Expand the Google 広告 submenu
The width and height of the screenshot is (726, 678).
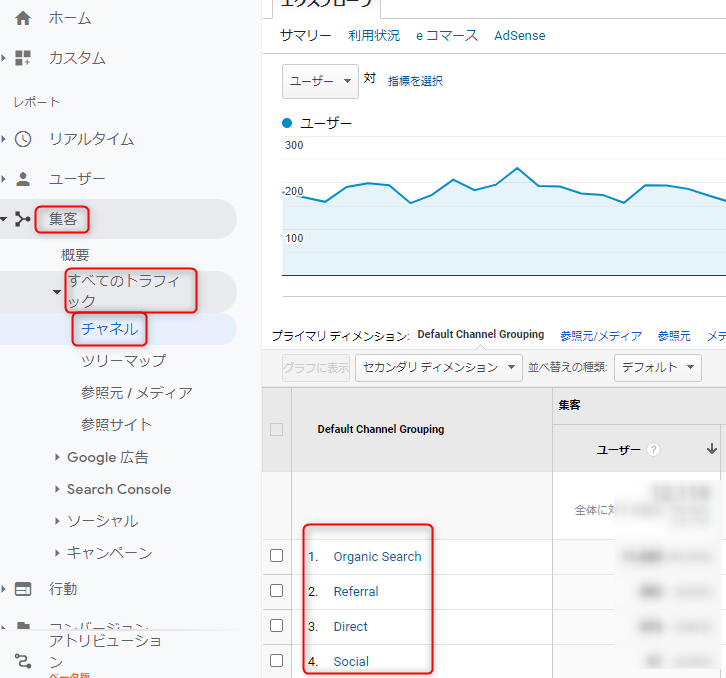57,458
